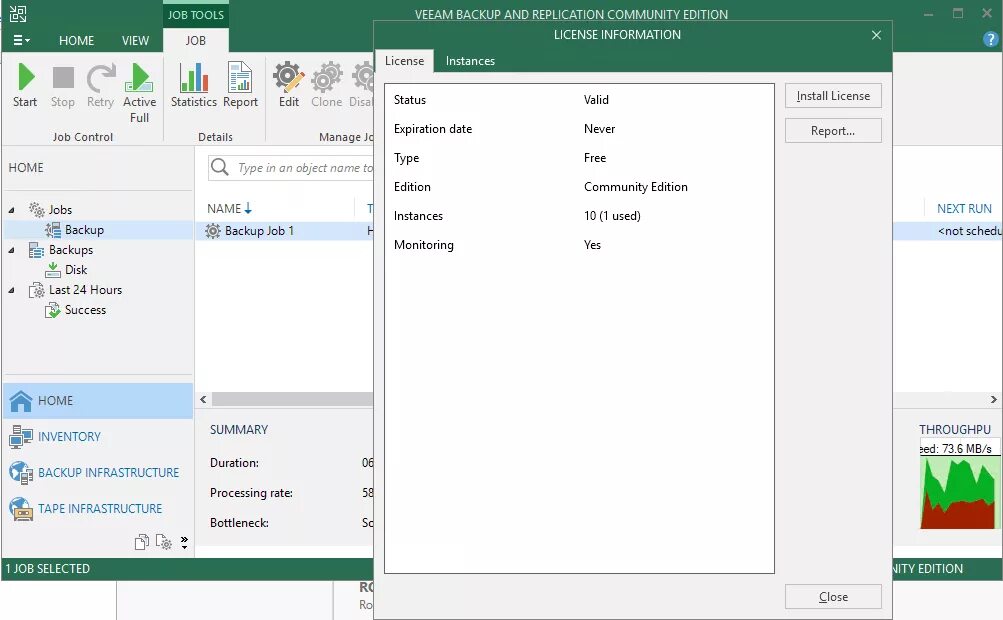Click the history gear icon below navigation
The width and height of the screenshot is (1003, 620).
(164, 543)
